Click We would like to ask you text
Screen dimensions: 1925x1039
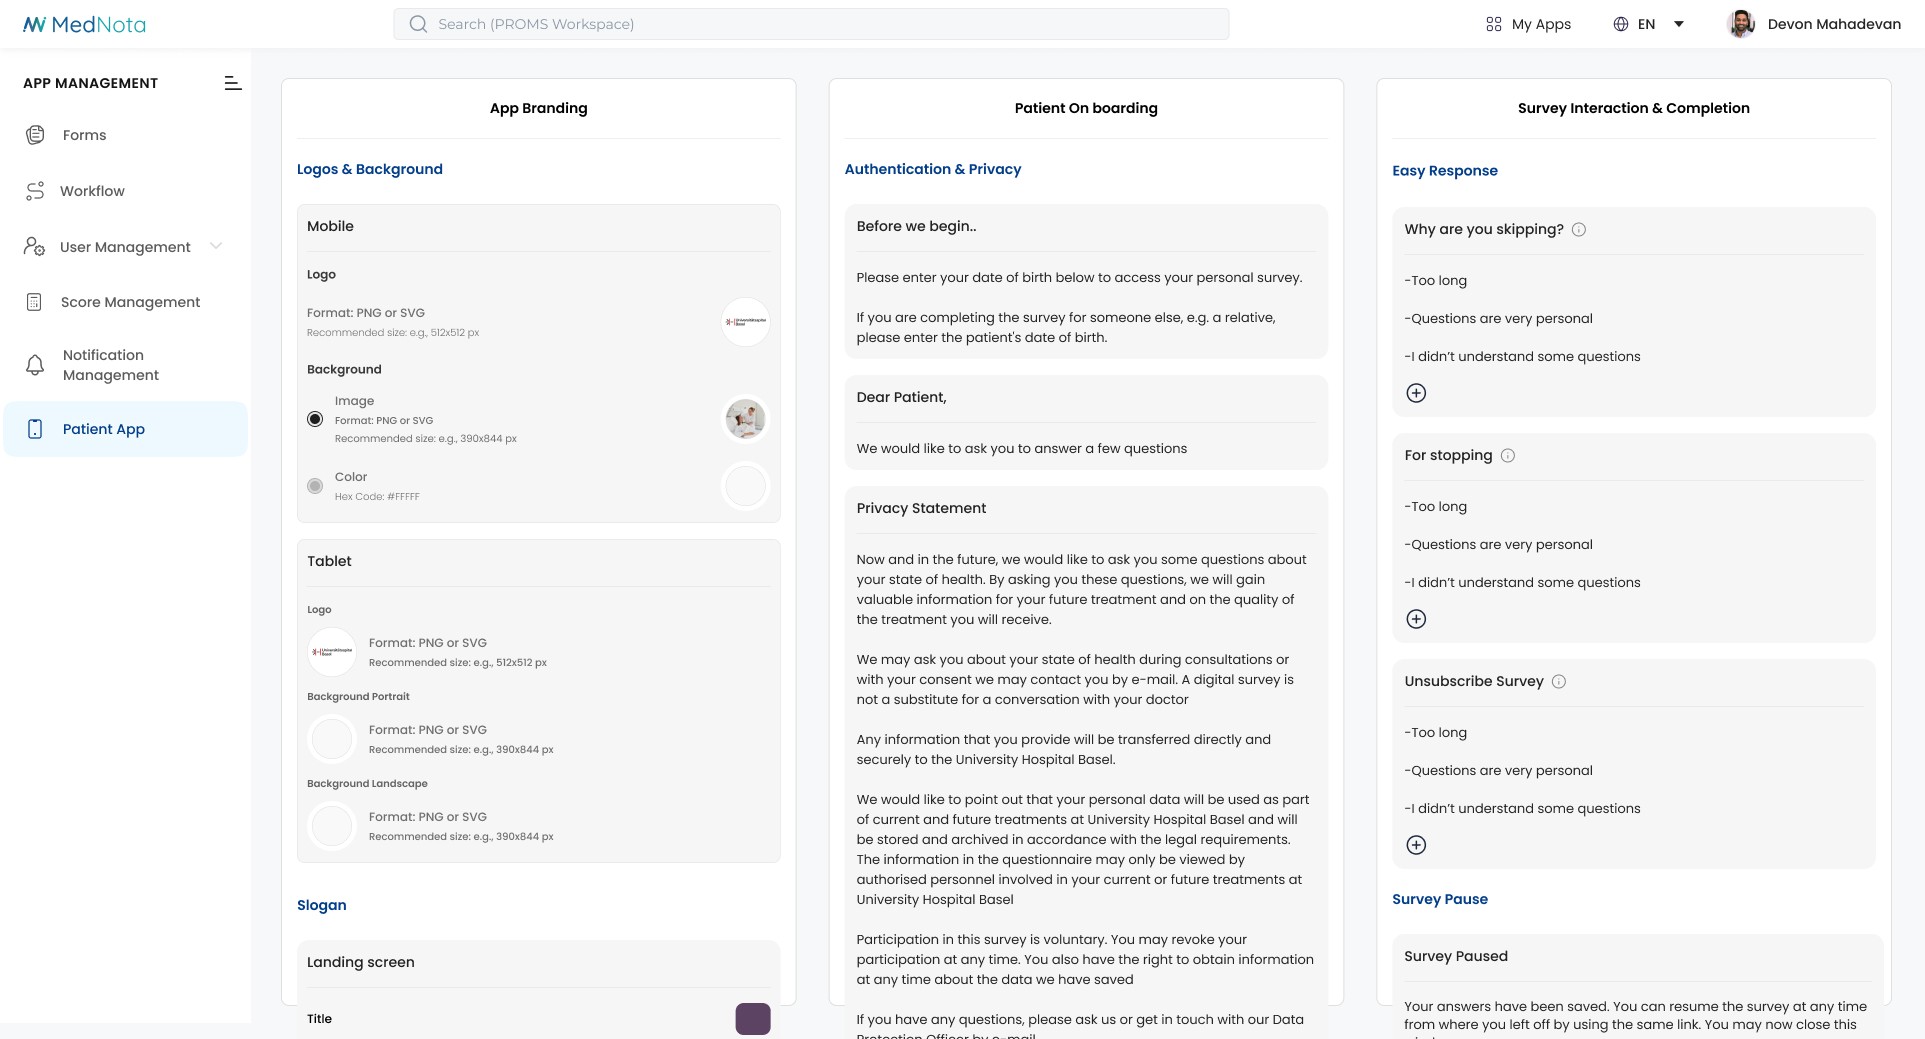click(1022, 448)
